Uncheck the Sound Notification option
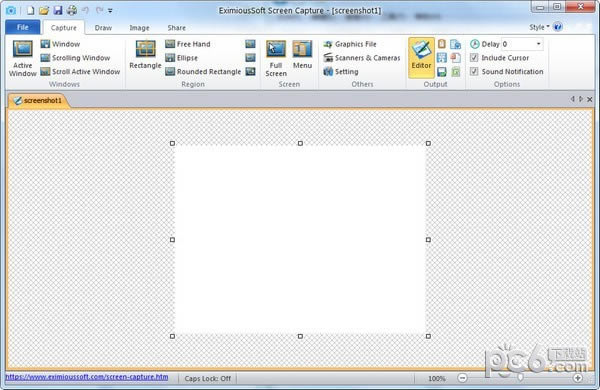This screenshot has height=390, width=600. 474,72
